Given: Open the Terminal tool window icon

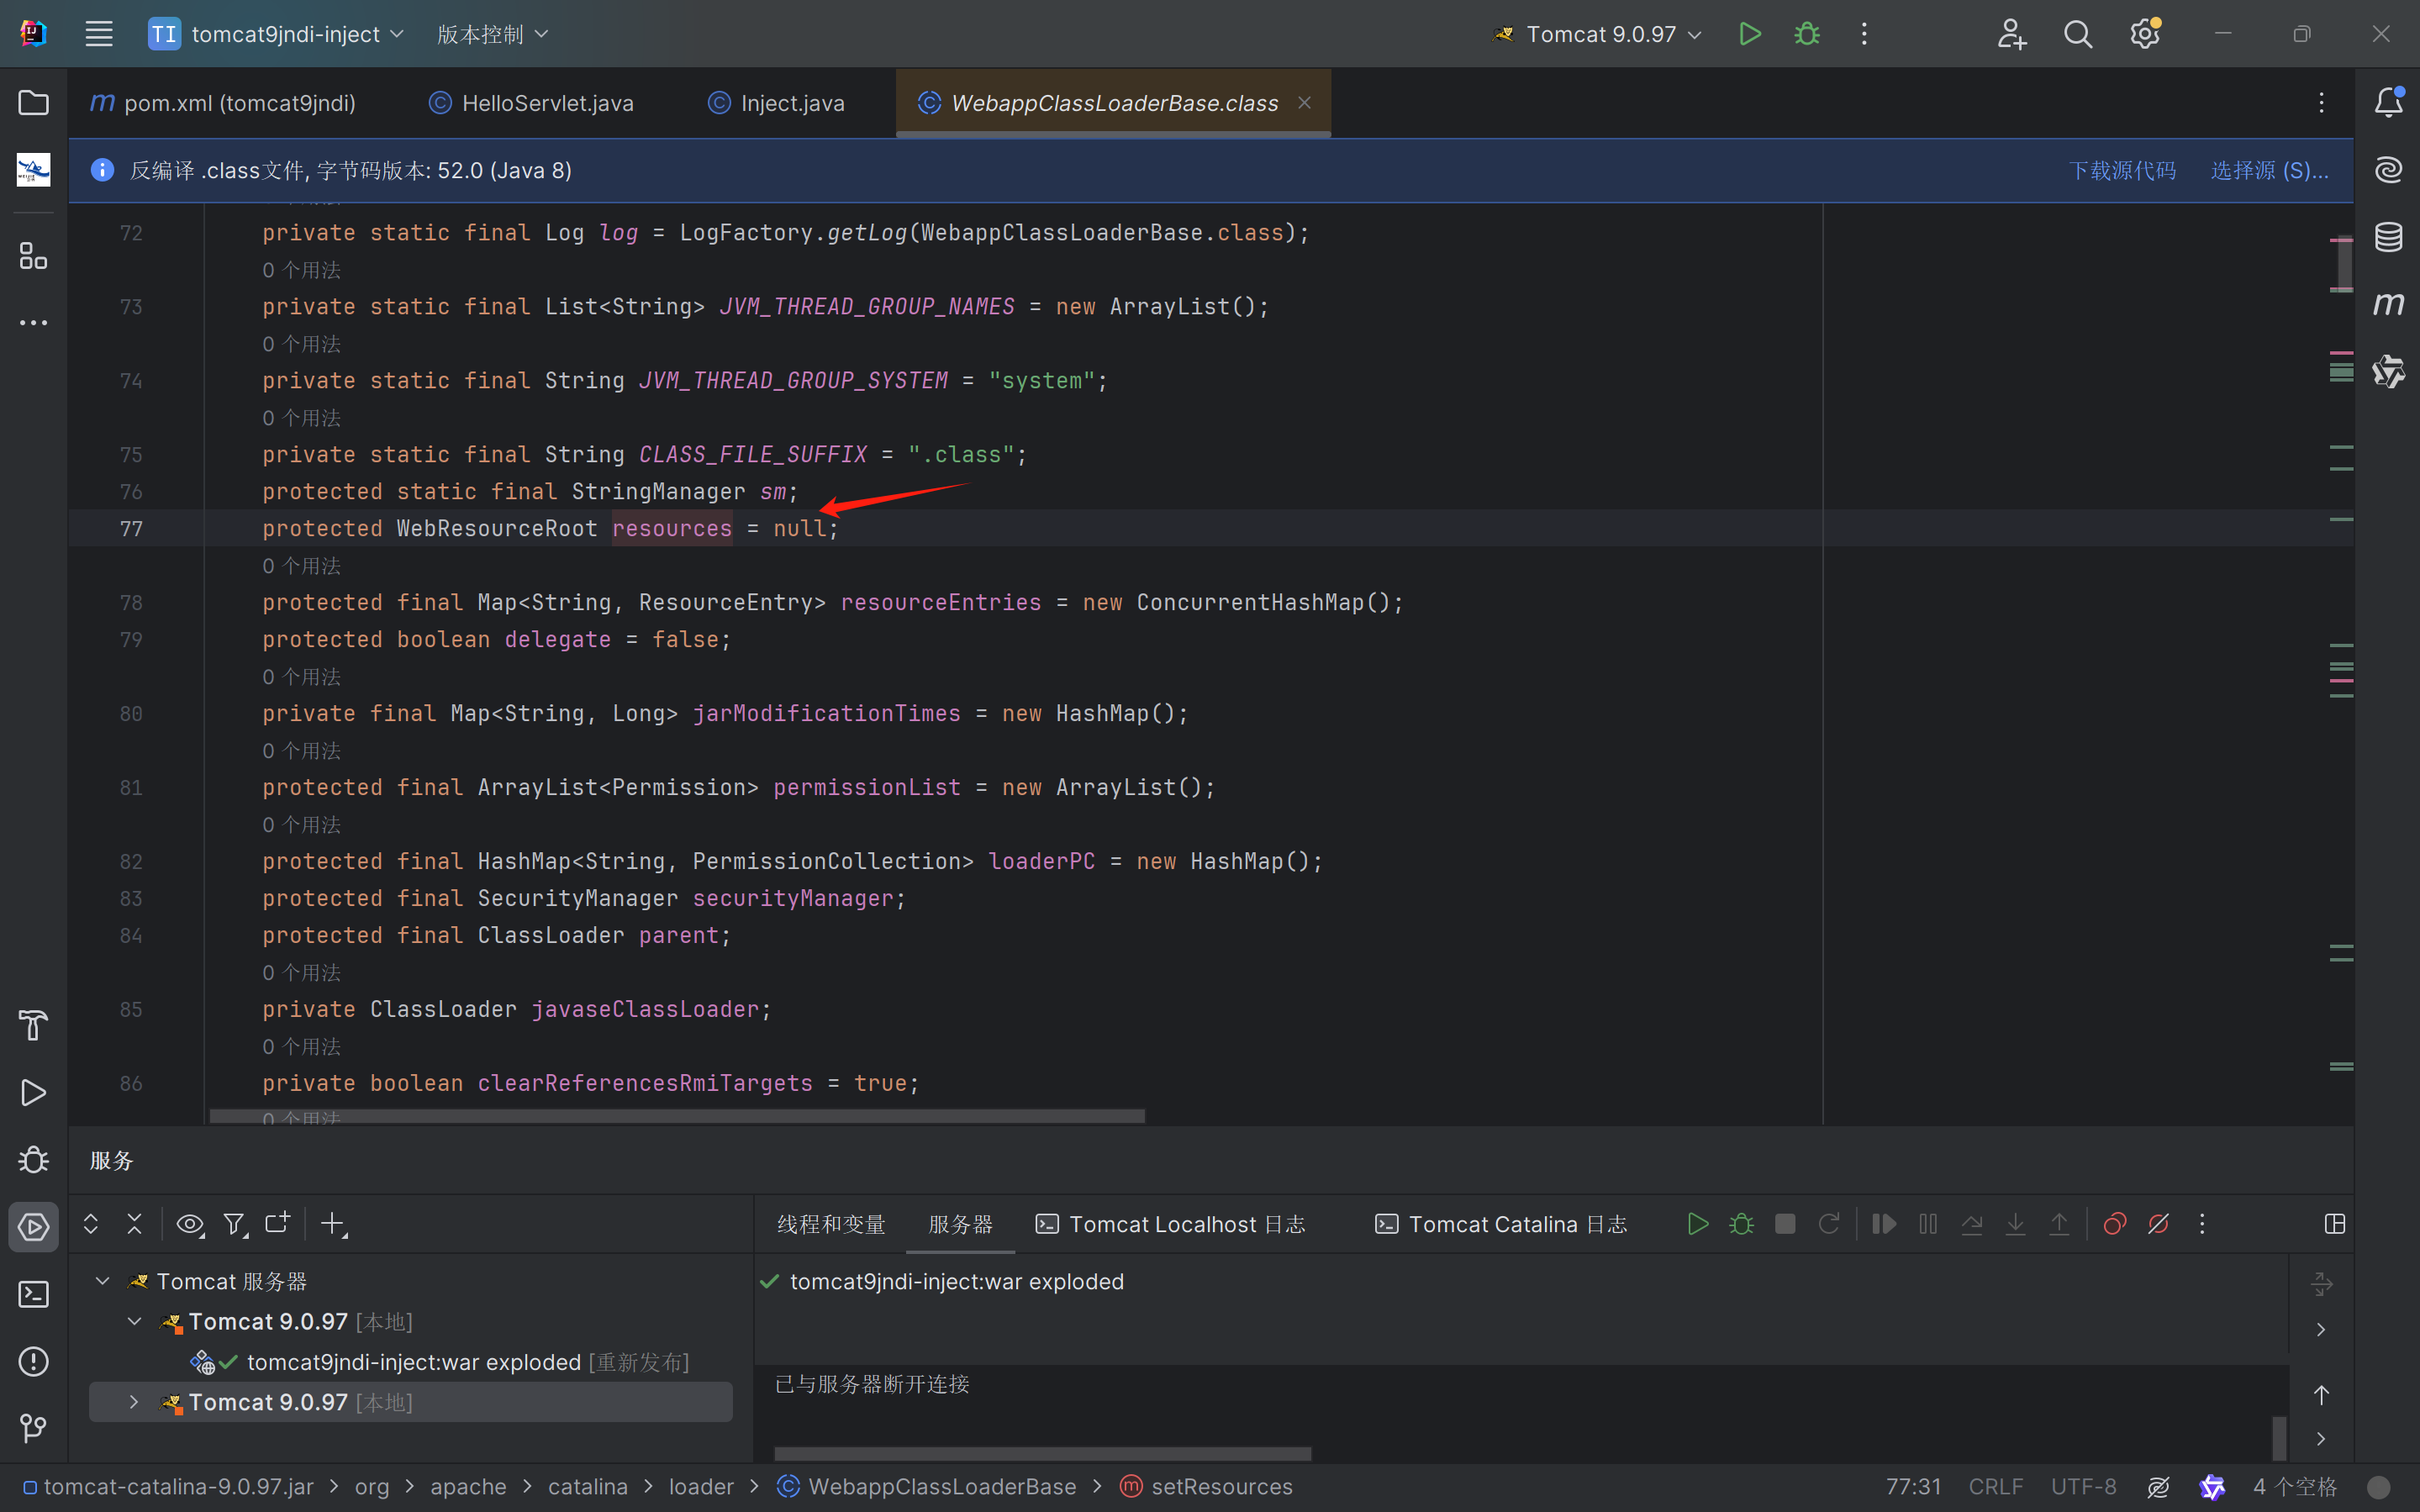Looking at the screenshot, I should tap(33, 1294).
